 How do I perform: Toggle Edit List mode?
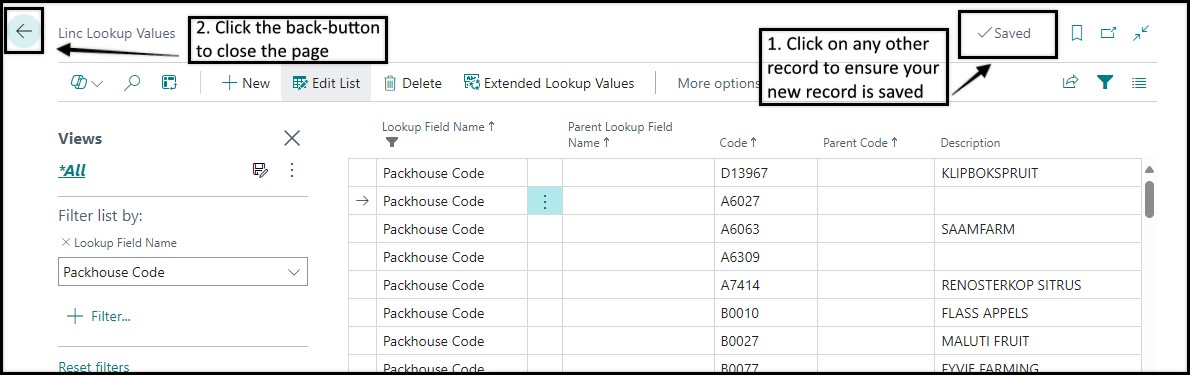pyautogui.click(x=326, y=83)
